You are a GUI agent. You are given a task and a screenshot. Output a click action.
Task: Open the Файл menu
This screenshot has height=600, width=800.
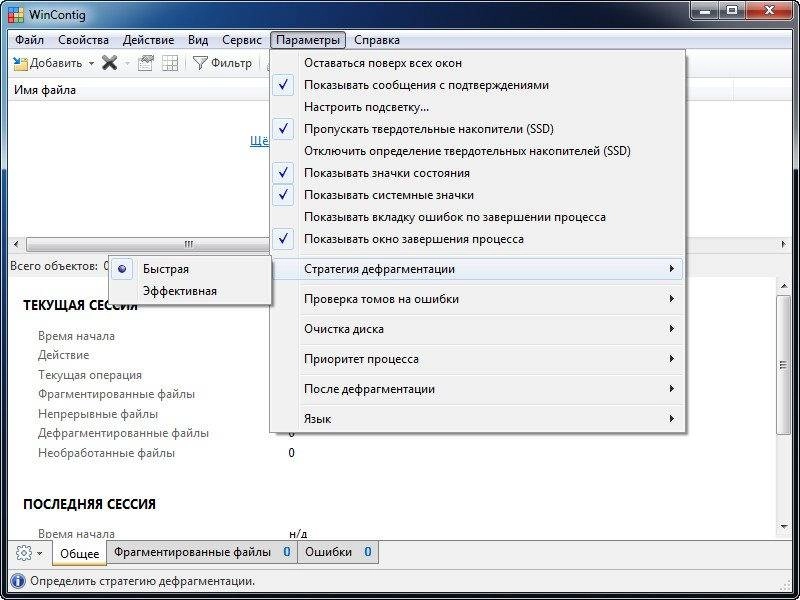[29, 40]
